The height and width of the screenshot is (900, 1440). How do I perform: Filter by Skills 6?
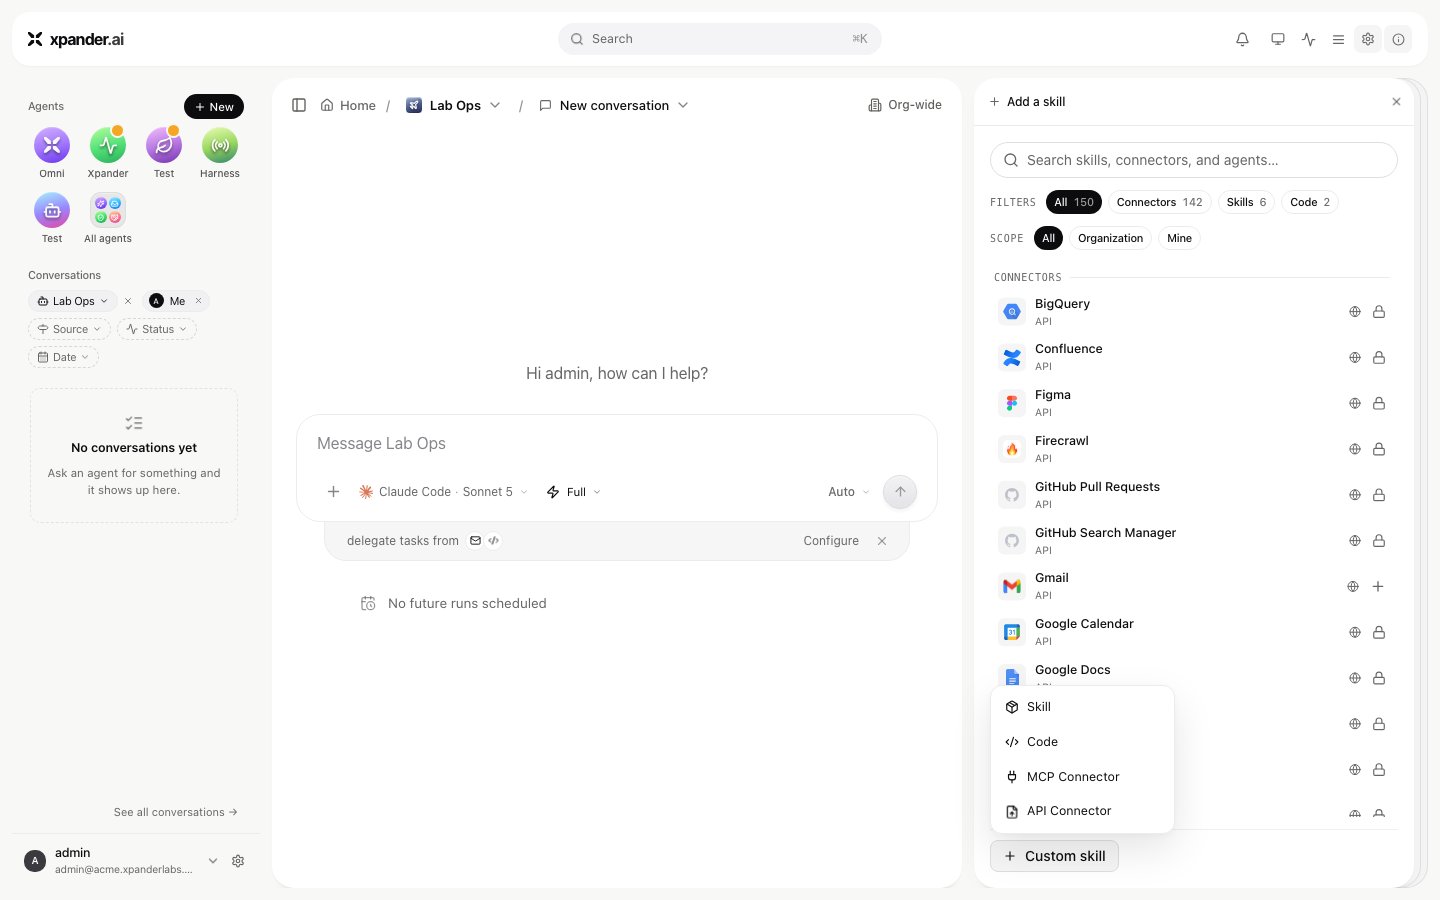tap(1247, 202)
